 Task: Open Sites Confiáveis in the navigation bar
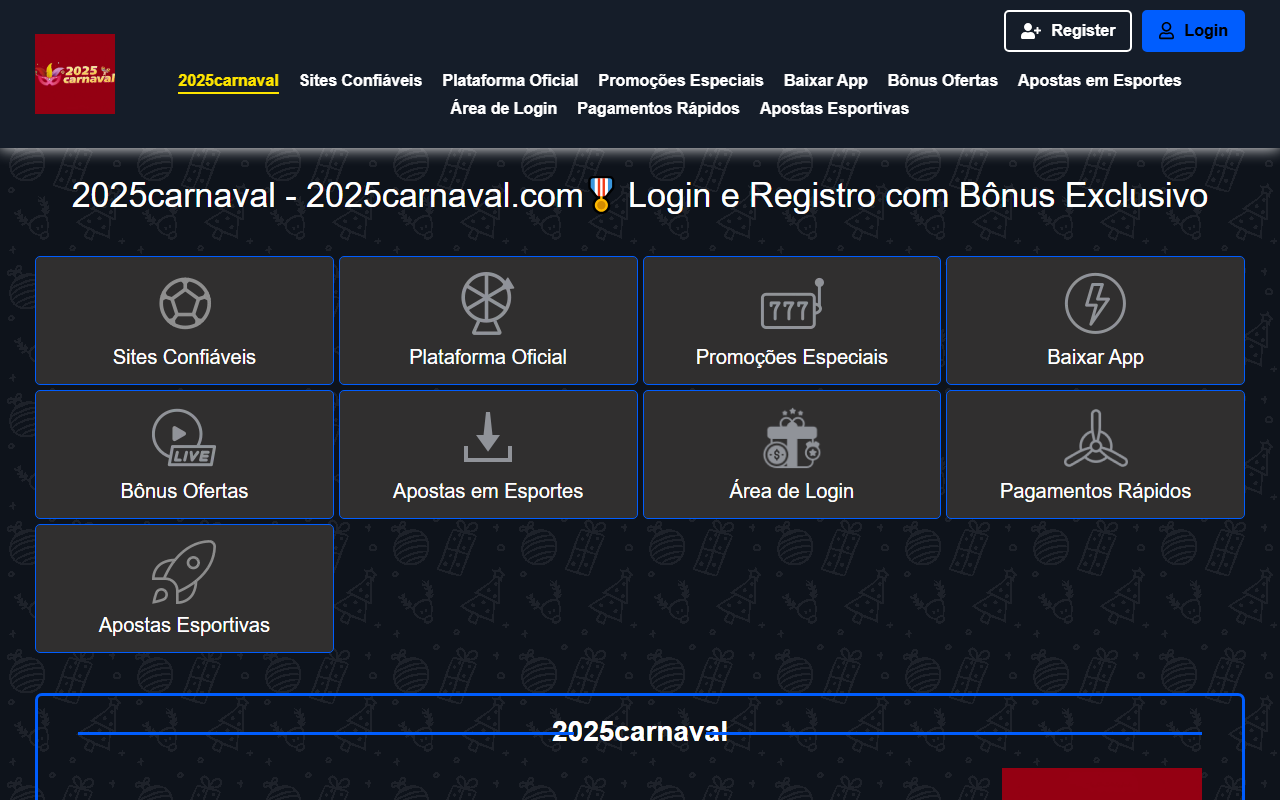[x=361, y=80]
